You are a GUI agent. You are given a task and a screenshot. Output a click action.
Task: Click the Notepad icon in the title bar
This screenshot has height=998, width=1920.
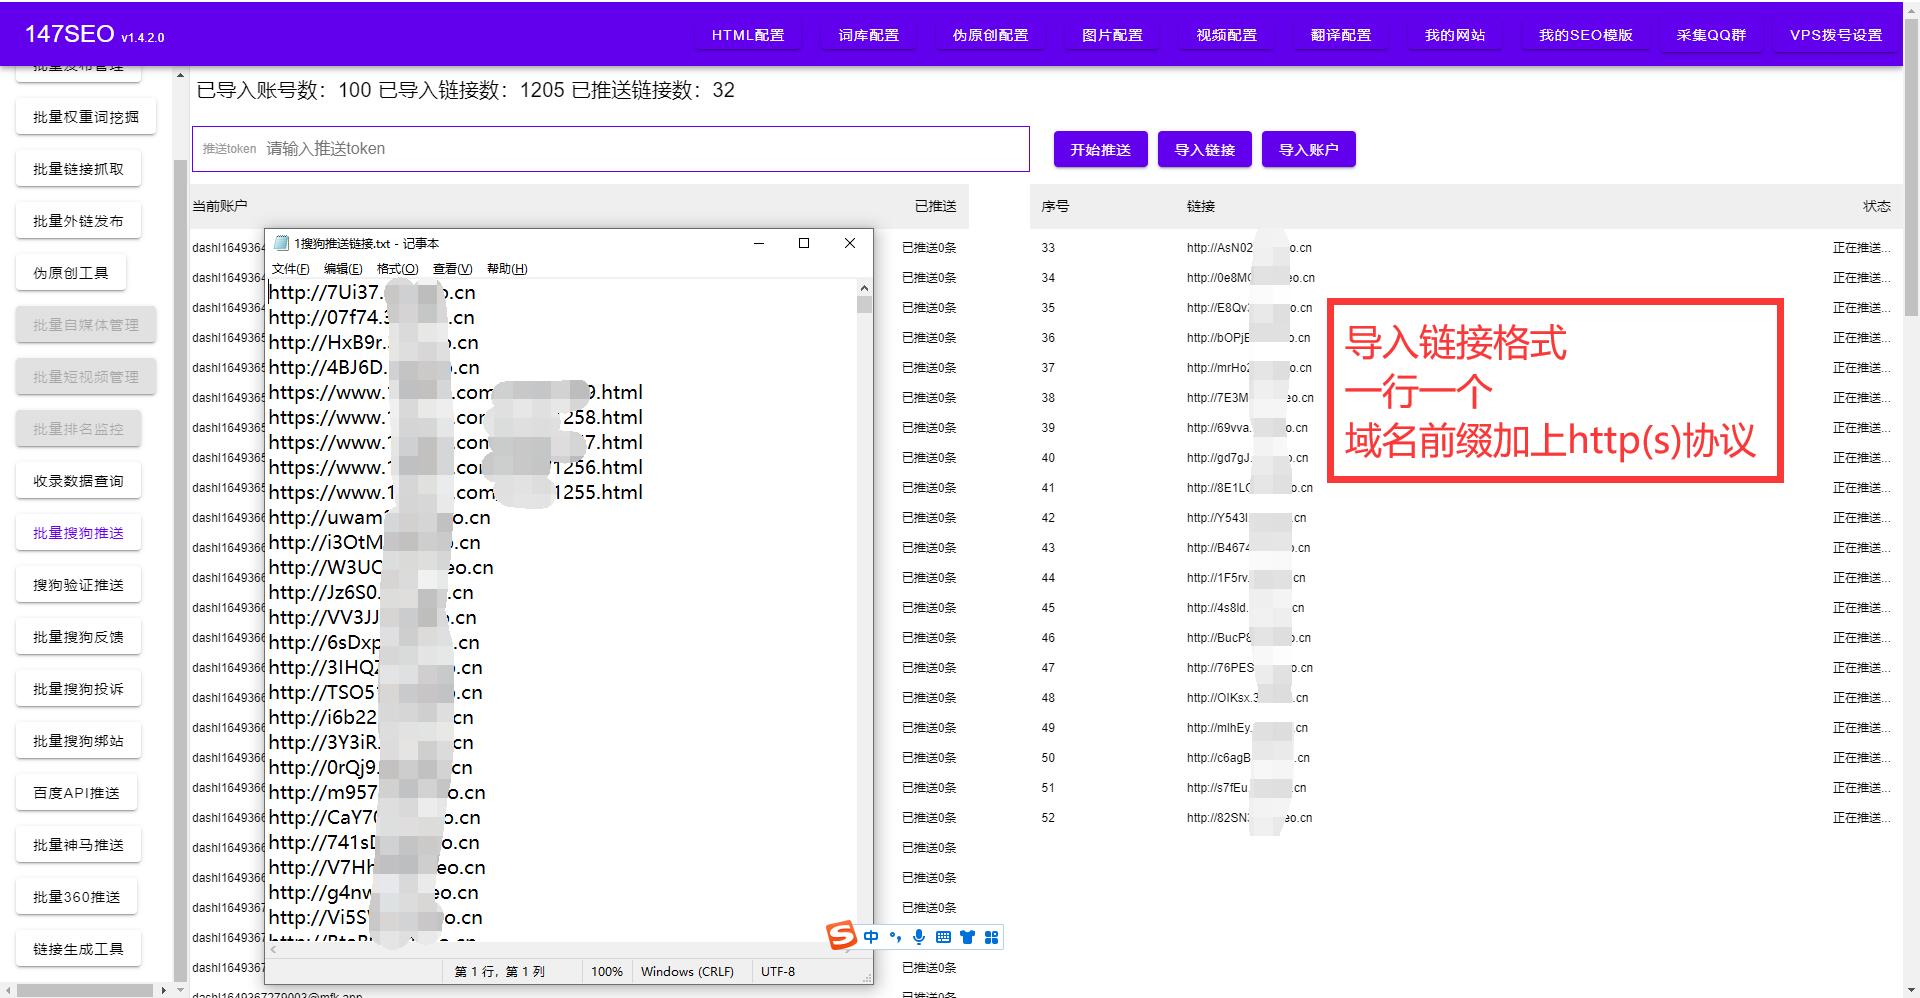pos(284,243)
